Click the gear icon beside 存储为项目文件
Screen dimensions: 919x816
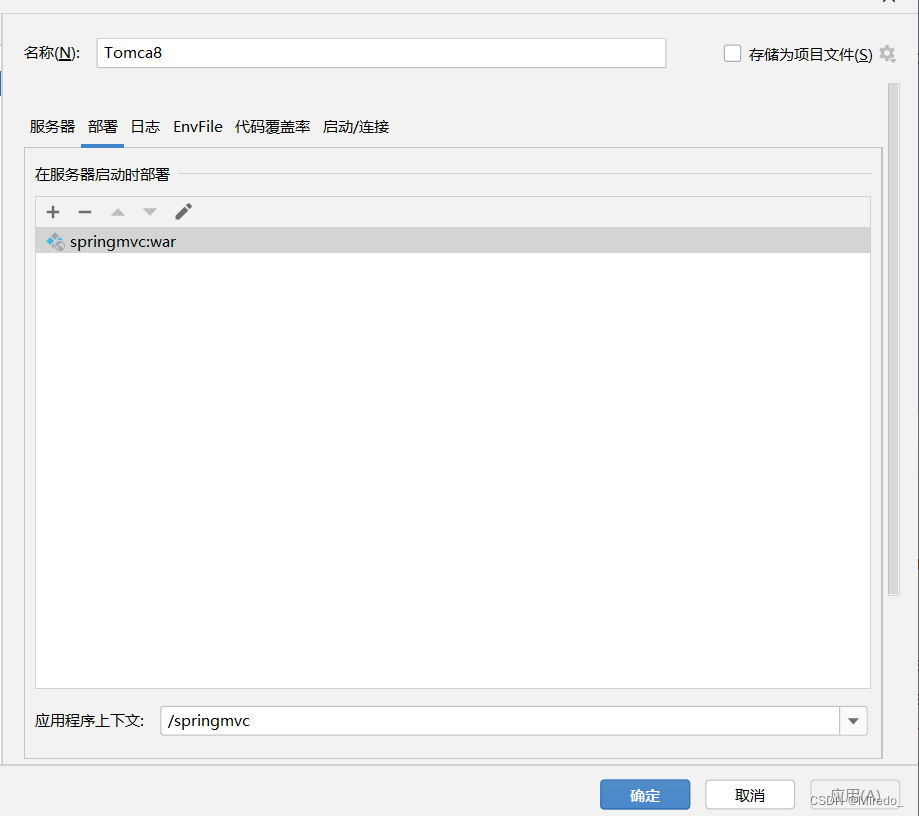[x=887, y=54]
